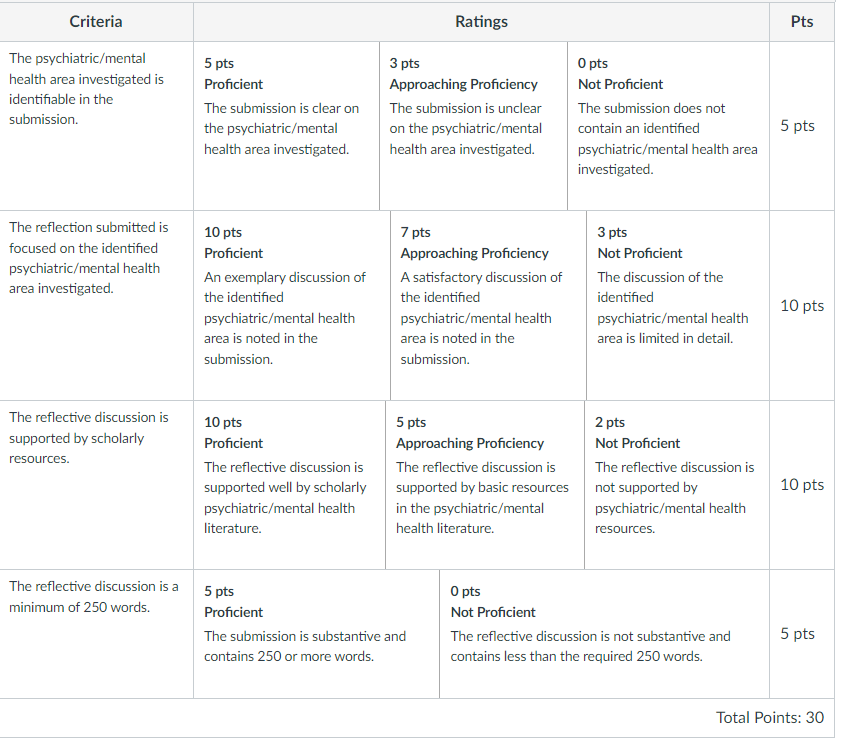Viewport: 844px width, 748px height.
Task: Choose the 3 pts Not Proficient limited detail cell
Action: coord(678,306)
